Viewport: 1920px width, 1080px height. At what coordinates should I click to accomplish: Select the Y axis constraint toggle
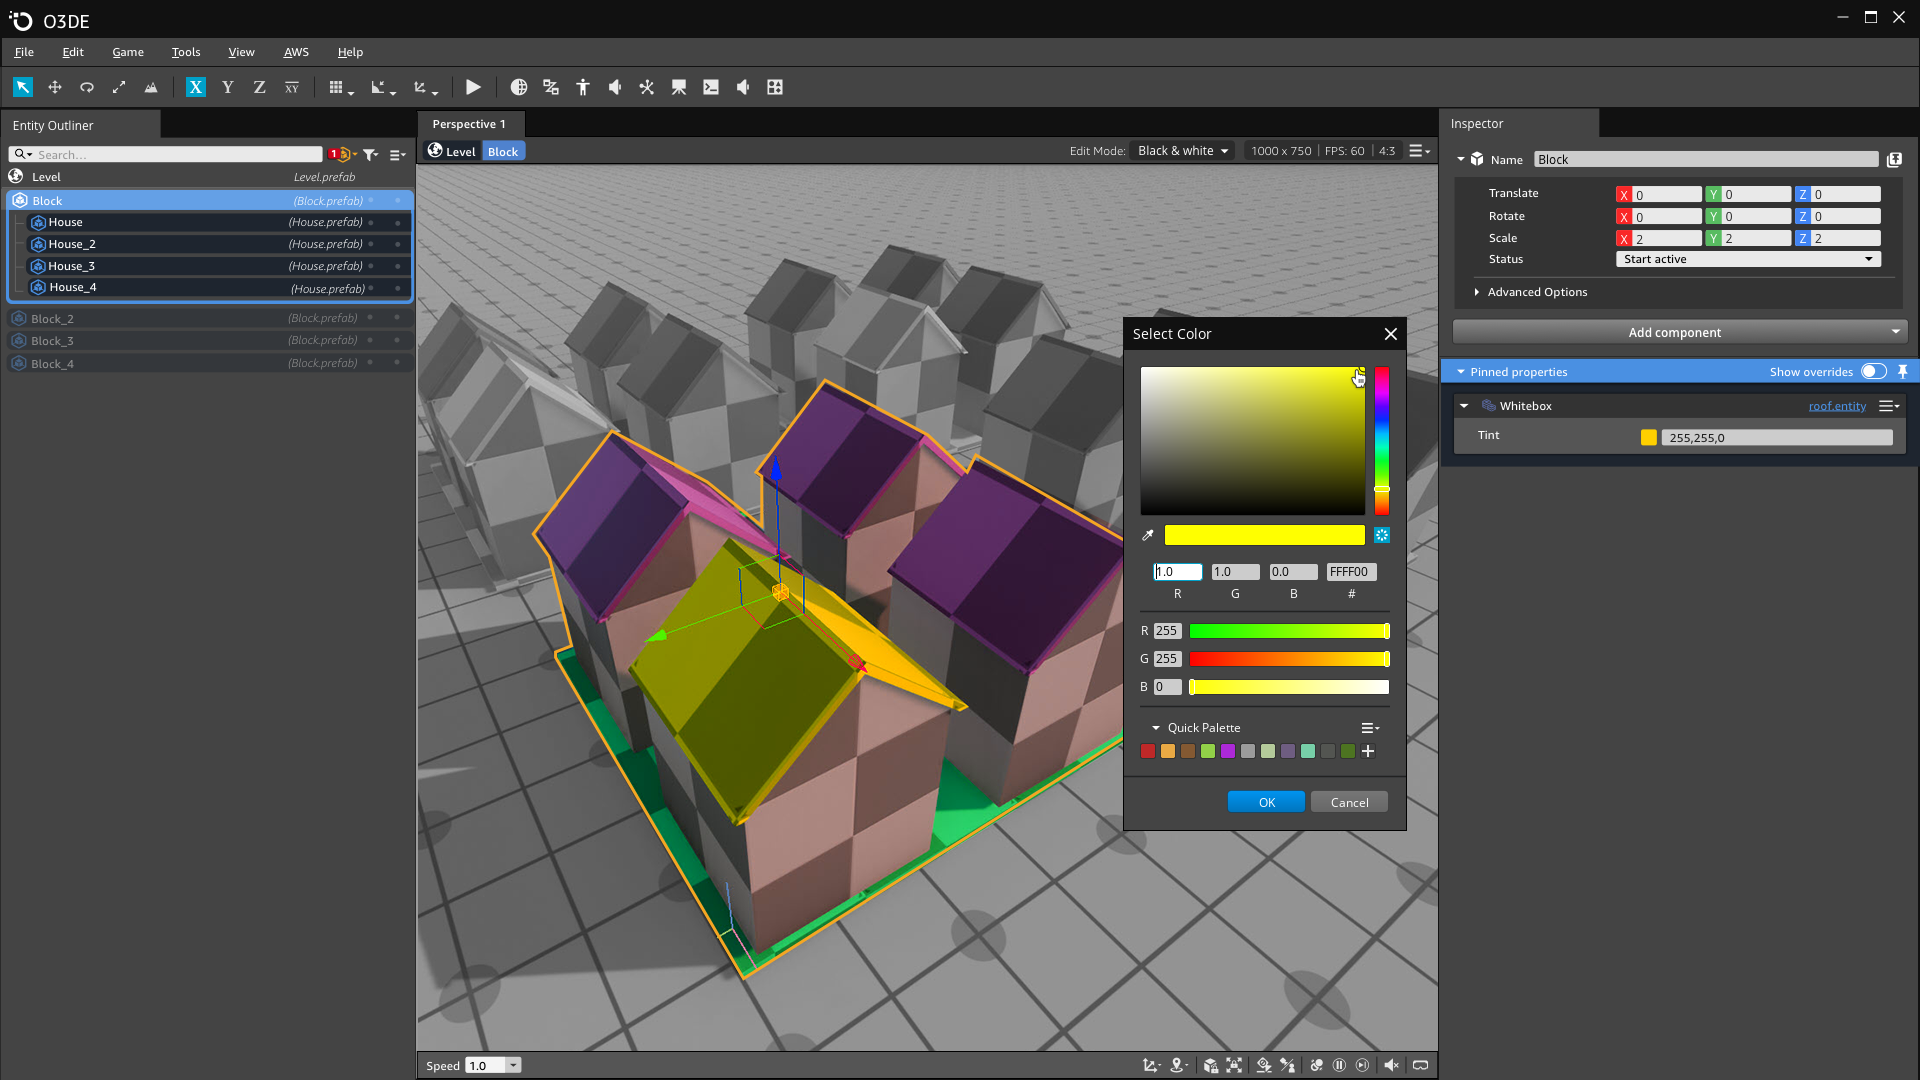227,87
